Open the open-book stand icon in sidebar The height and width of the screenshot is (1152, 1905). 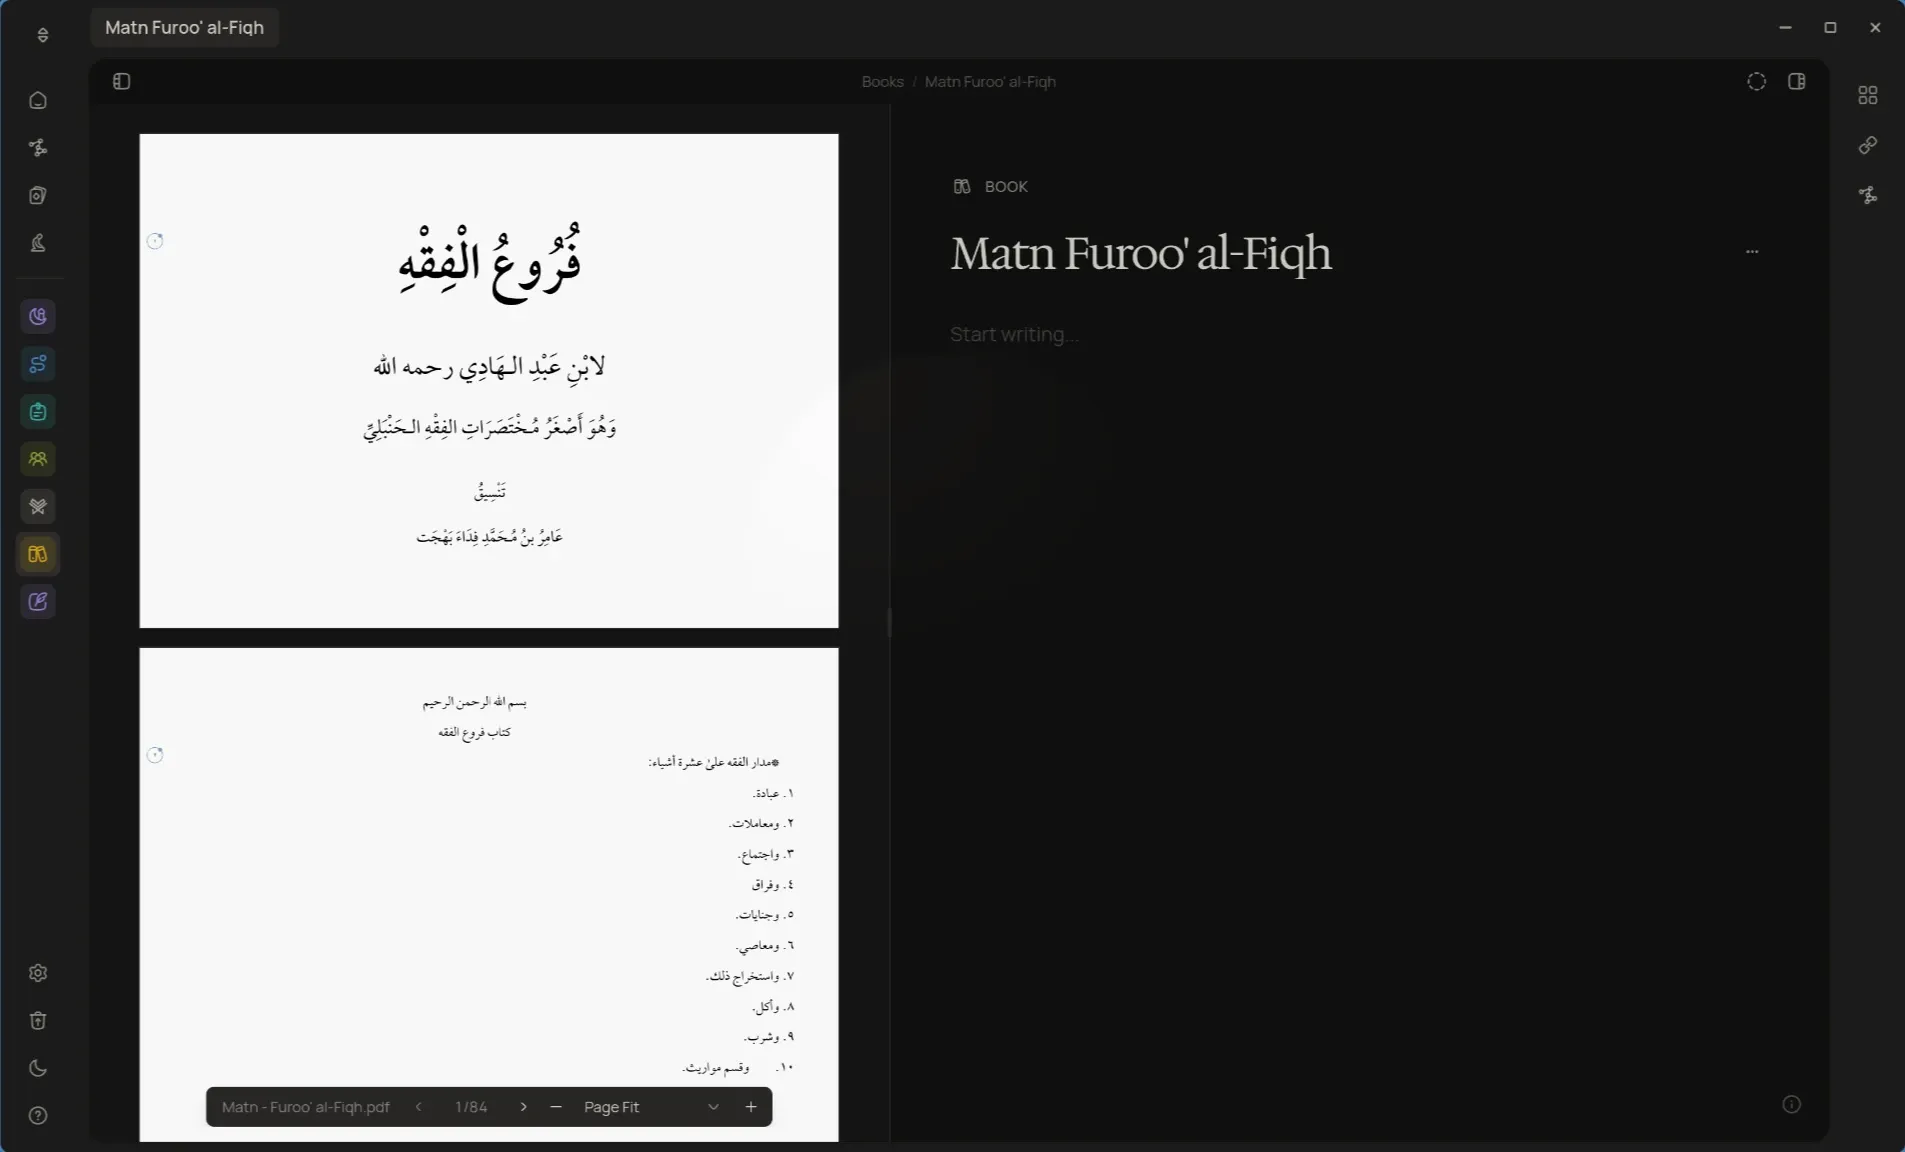pos(38,507)
